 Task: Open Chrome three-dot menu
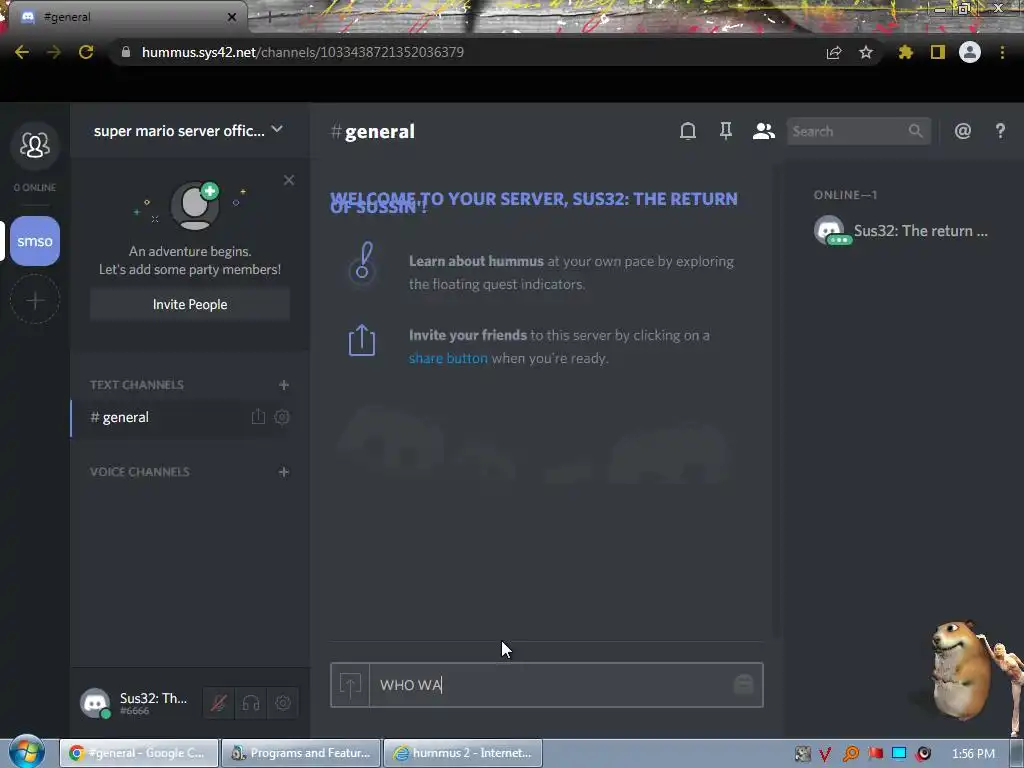point(1002,52)
